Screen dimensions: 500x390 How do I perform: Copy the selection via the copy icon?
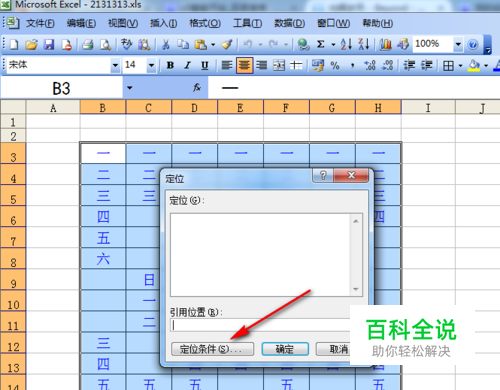point(183,44)
